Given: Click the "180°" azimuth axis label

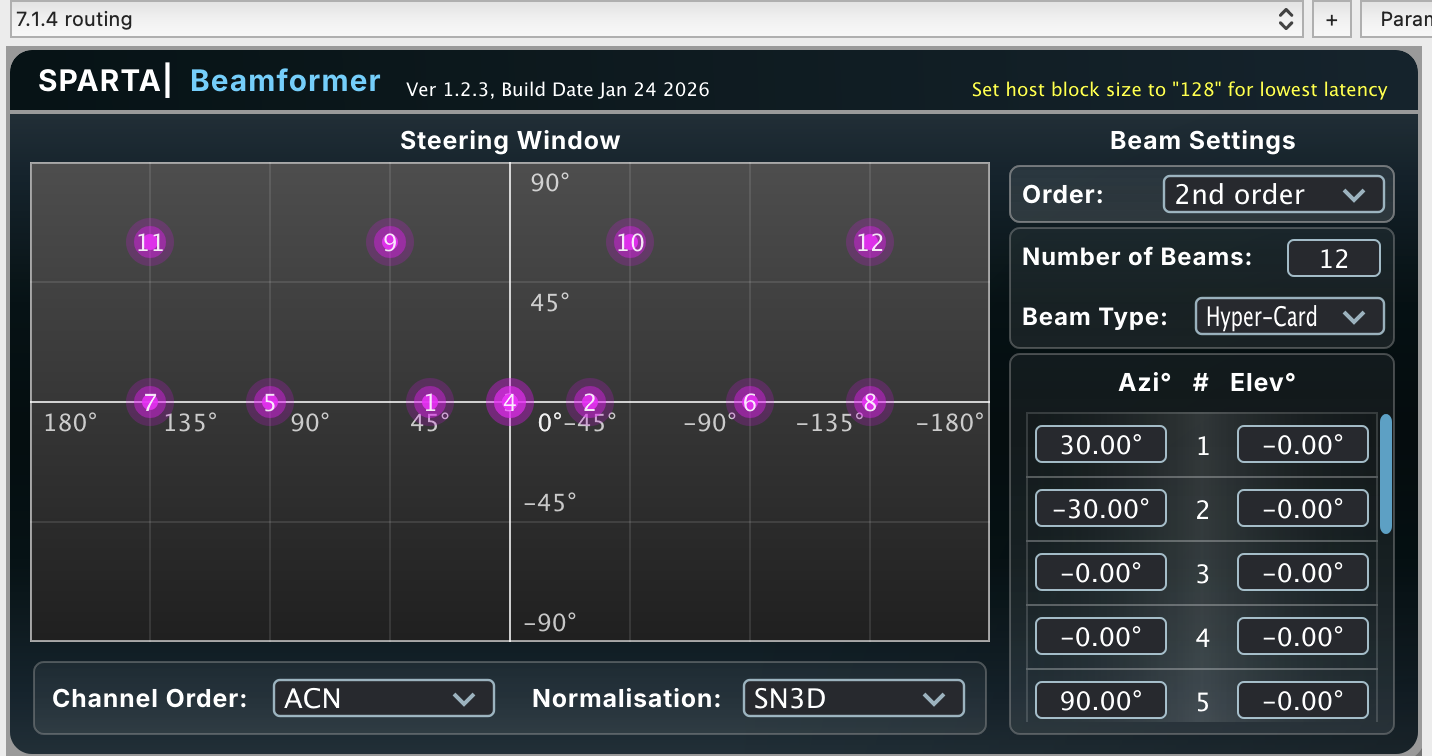Looking at the screenshot, I should [x=71, y=423].
